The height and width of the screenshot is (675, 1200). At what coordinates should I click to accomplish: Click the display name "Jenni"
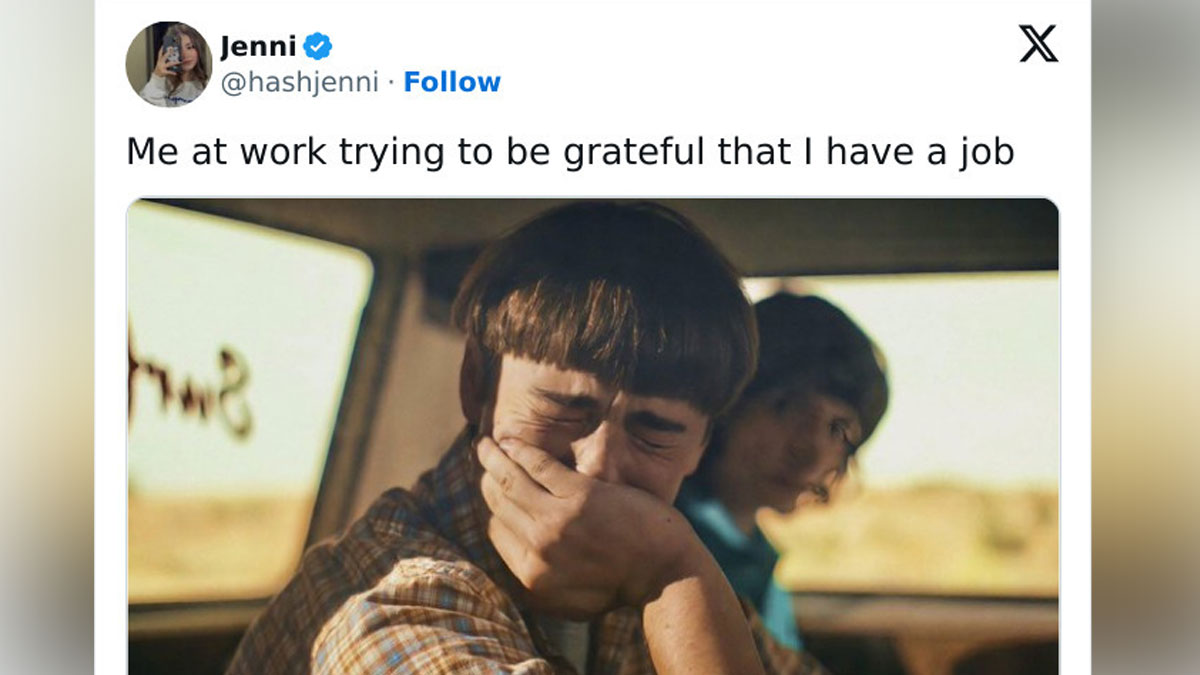(x=258, y=46)
